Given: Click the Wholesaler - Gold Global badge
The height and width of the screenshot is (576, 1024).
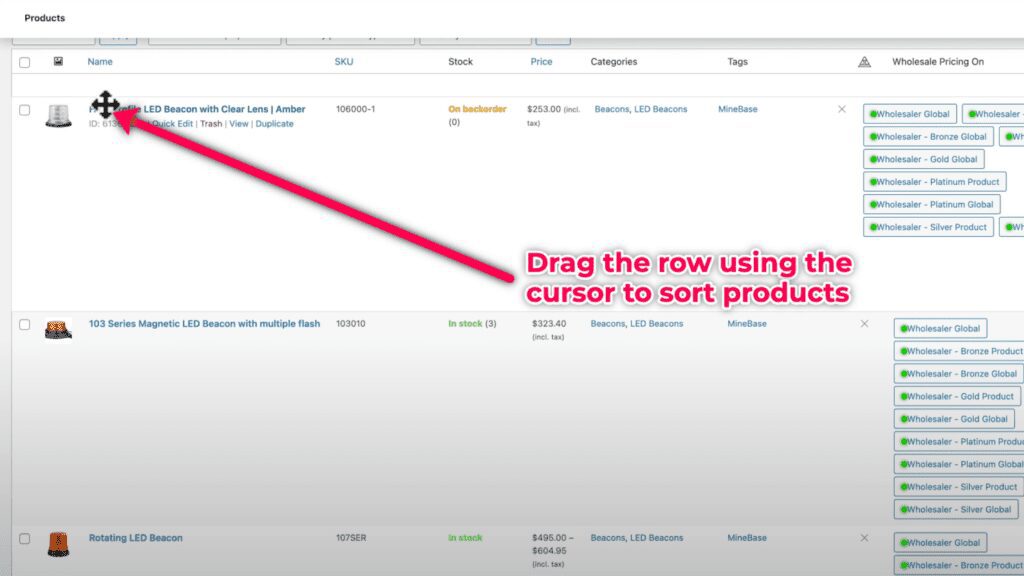Looking at the screenshot, I should tap(923, 158).
